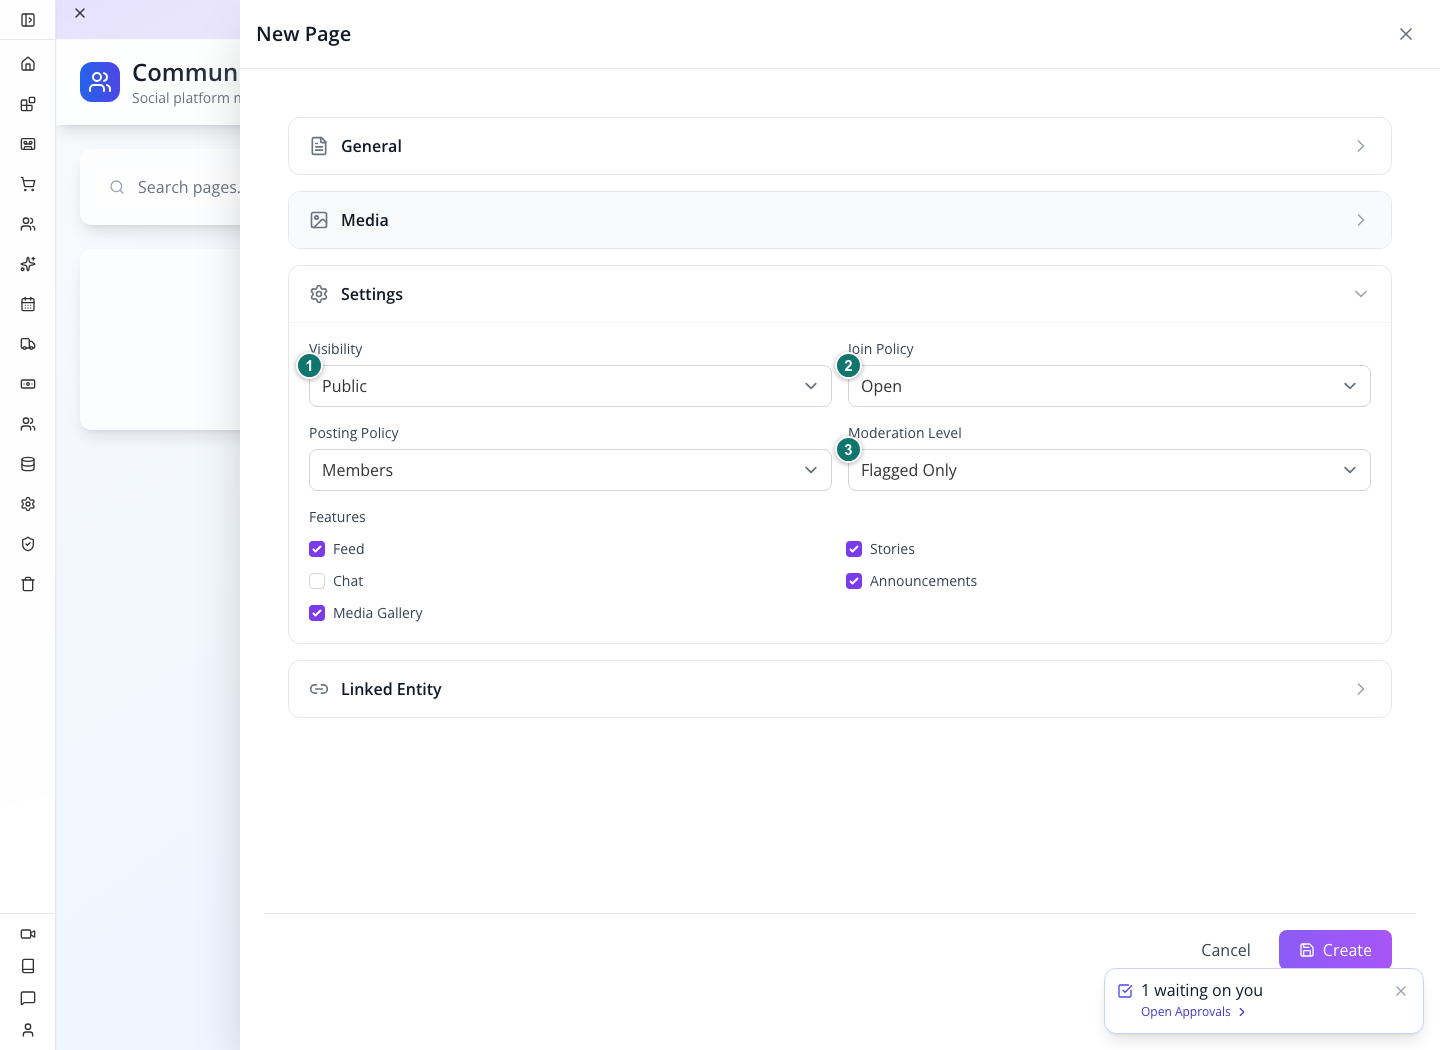Viewport: 1440px width, 1050px height.
Task: Expand the Linked Entity section
Action: (x=840, y=689)
